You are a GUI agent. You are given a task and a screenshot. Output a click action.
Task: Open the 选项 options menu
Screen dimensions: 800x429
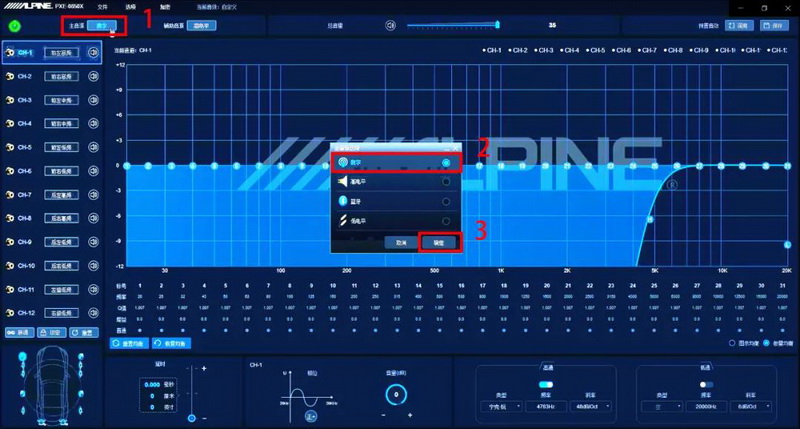click(x=131, y=7)
